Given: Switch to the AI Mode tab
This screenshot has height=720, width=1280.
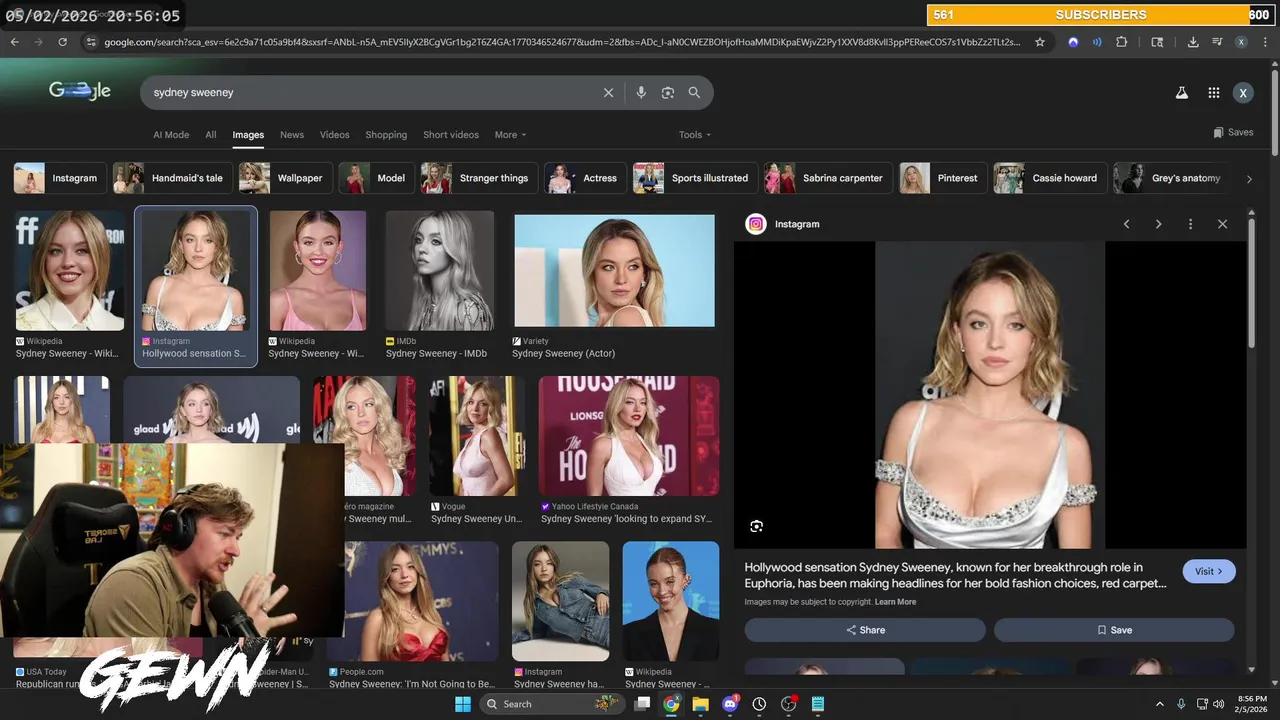Looking at the screenshot, I should (x=171, y=135).
